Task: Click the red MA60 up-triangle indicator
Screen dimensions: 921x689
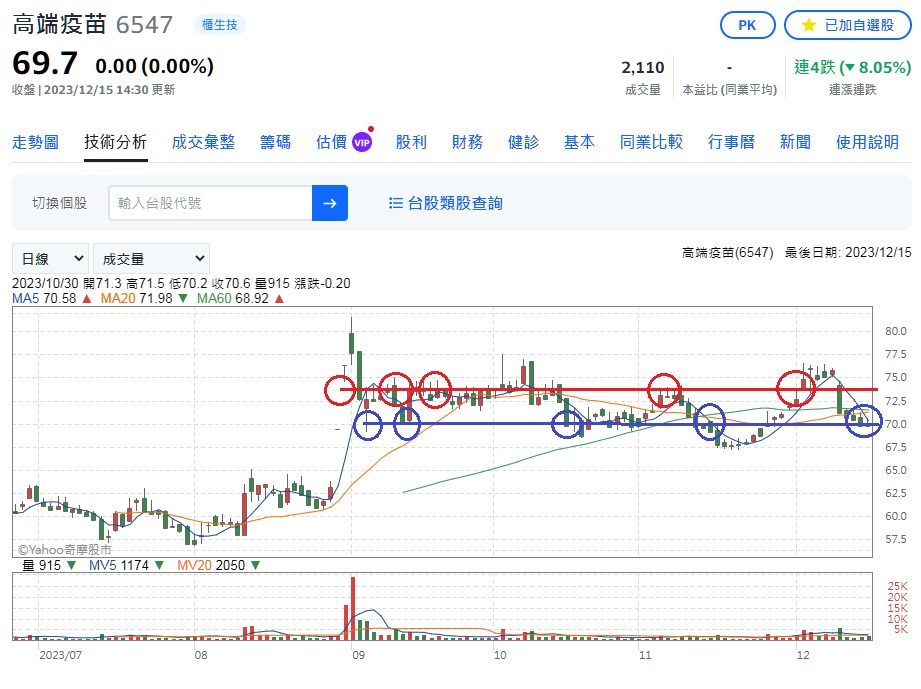Action: click(279, 298)
